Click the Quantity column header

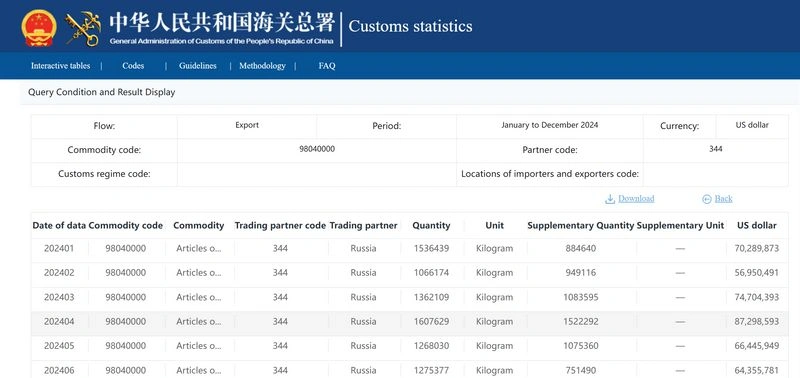click(x=431, y=225)
